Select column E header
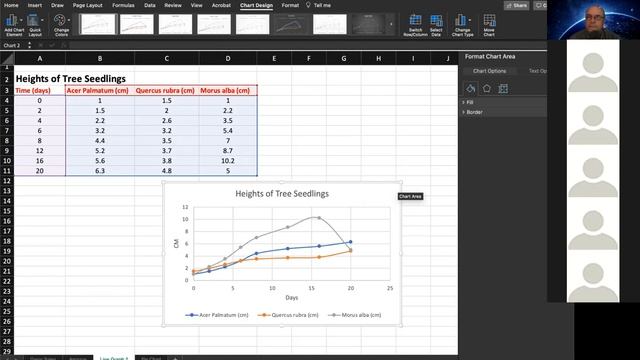 pyautogui.click(x=274, y=58)
